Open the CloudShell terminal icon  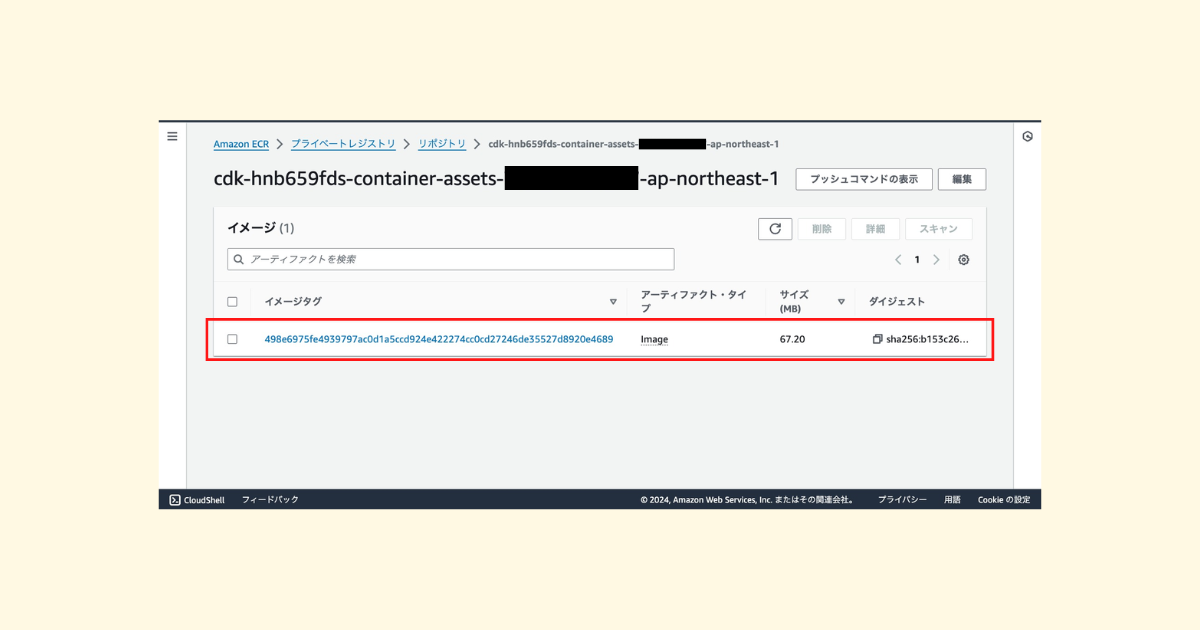[174, 500]
